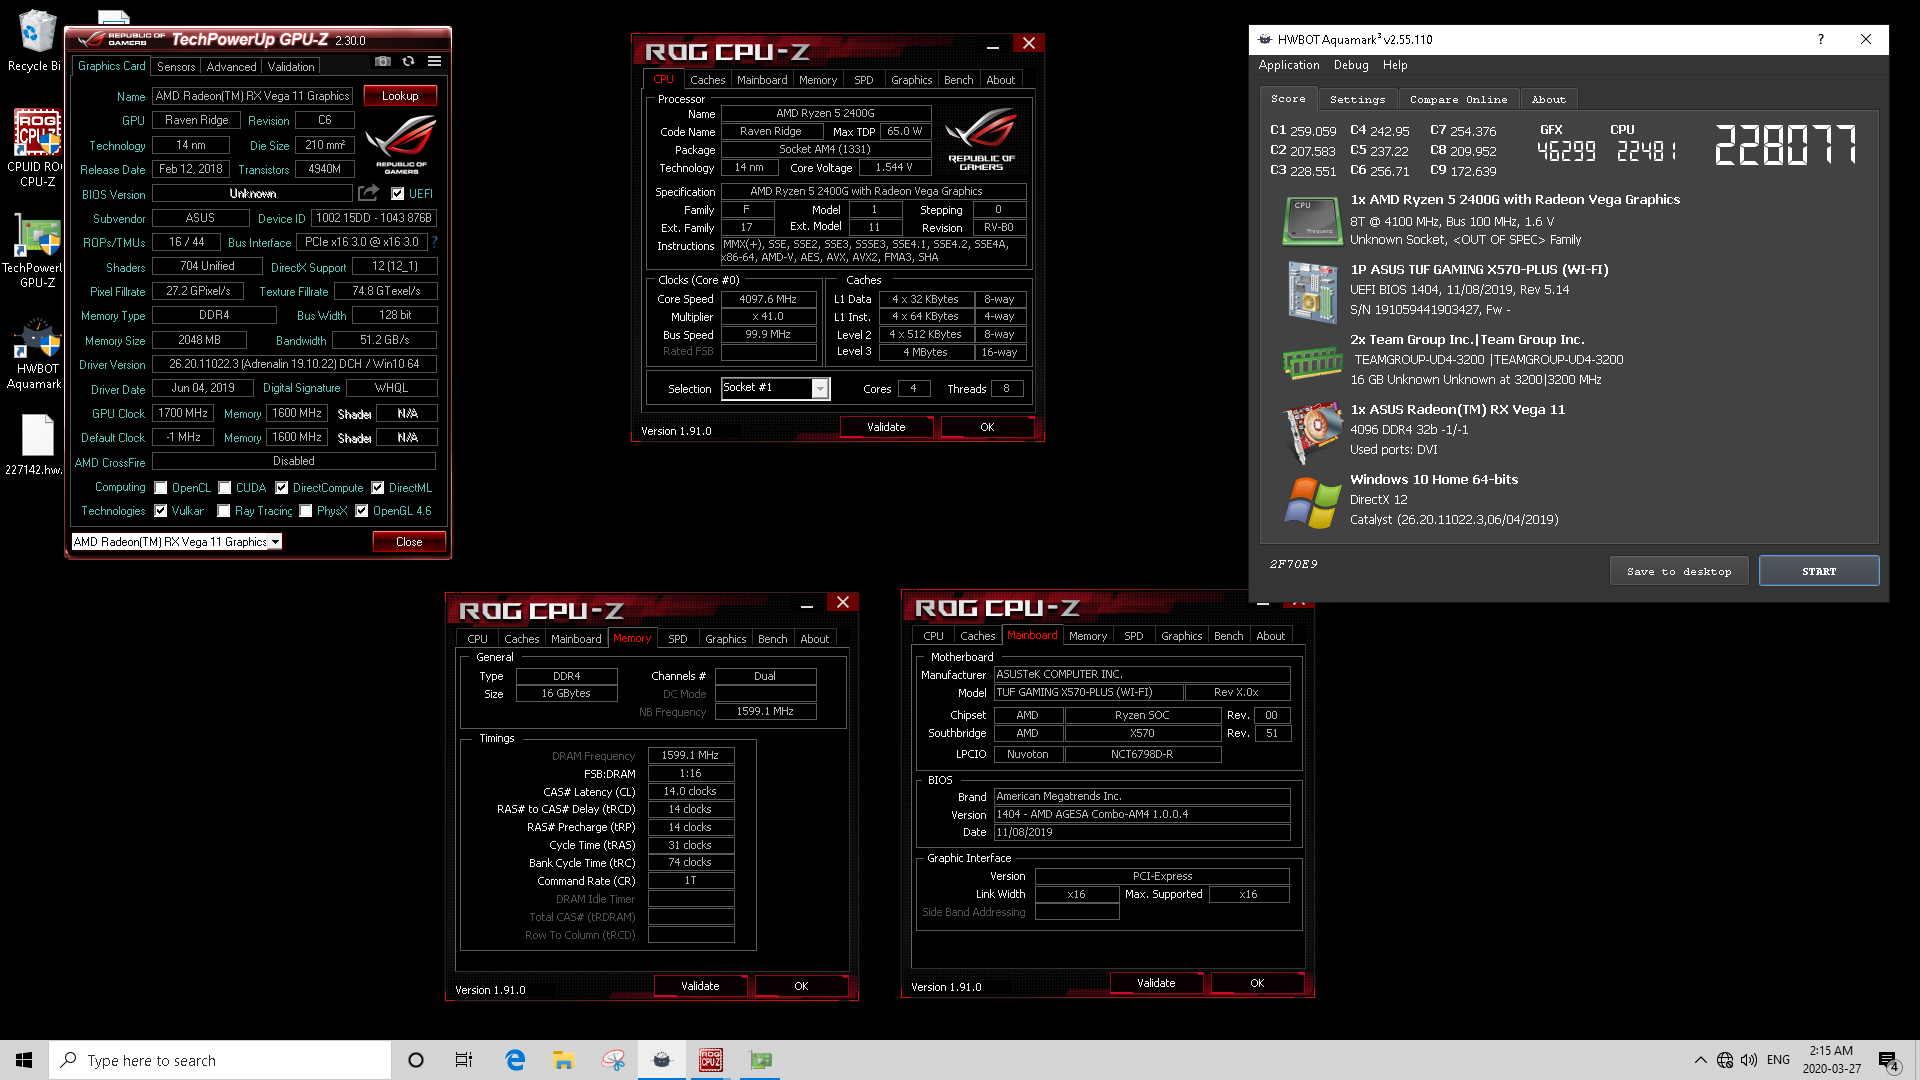Viewport: 1920px width, 1080px height.
Task: Click the Lookup button in GPU-Z
Action: [x=400, y=96]
